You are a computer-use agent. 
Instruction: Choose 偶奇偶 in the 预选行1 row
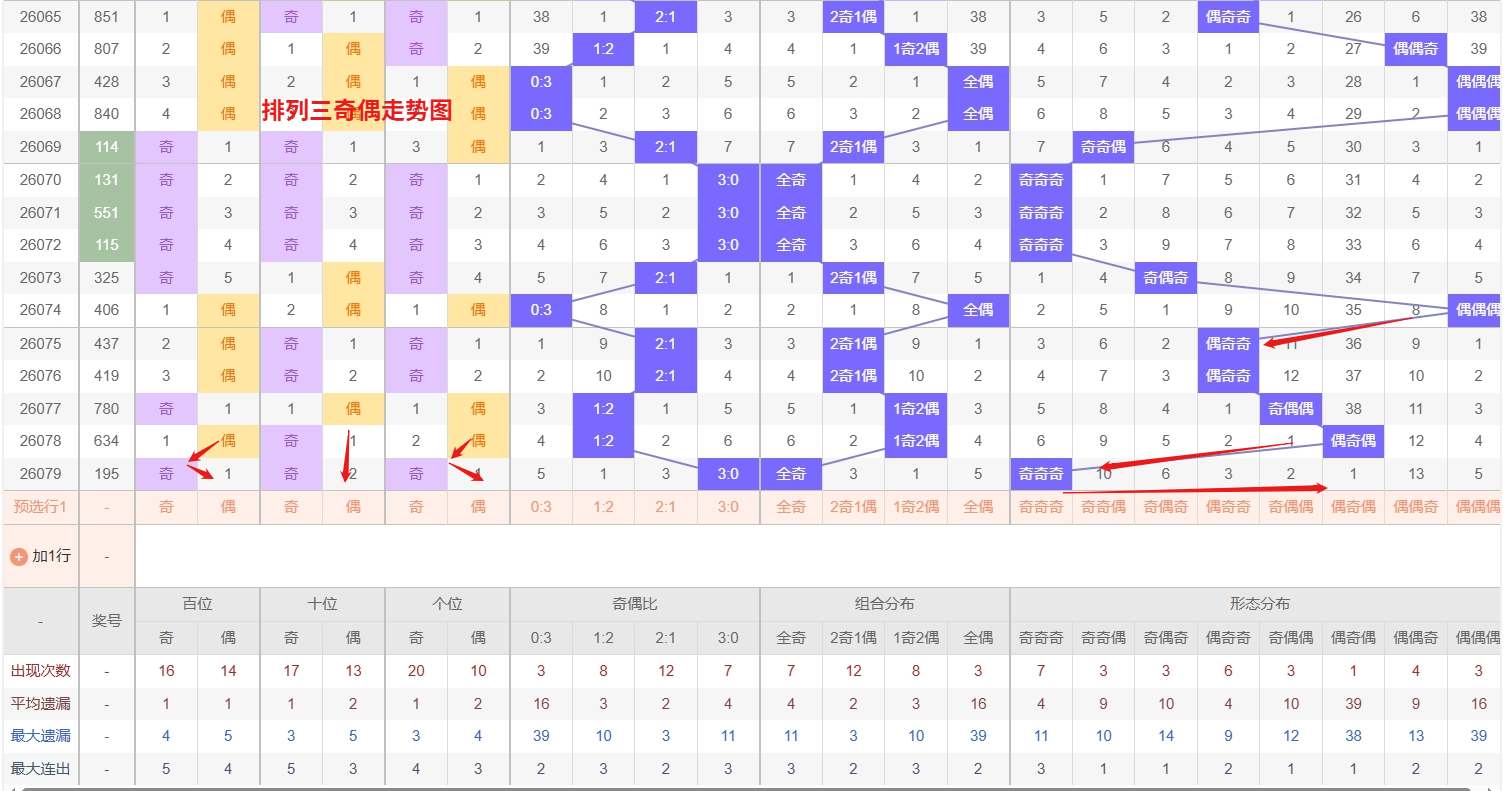1353,507
